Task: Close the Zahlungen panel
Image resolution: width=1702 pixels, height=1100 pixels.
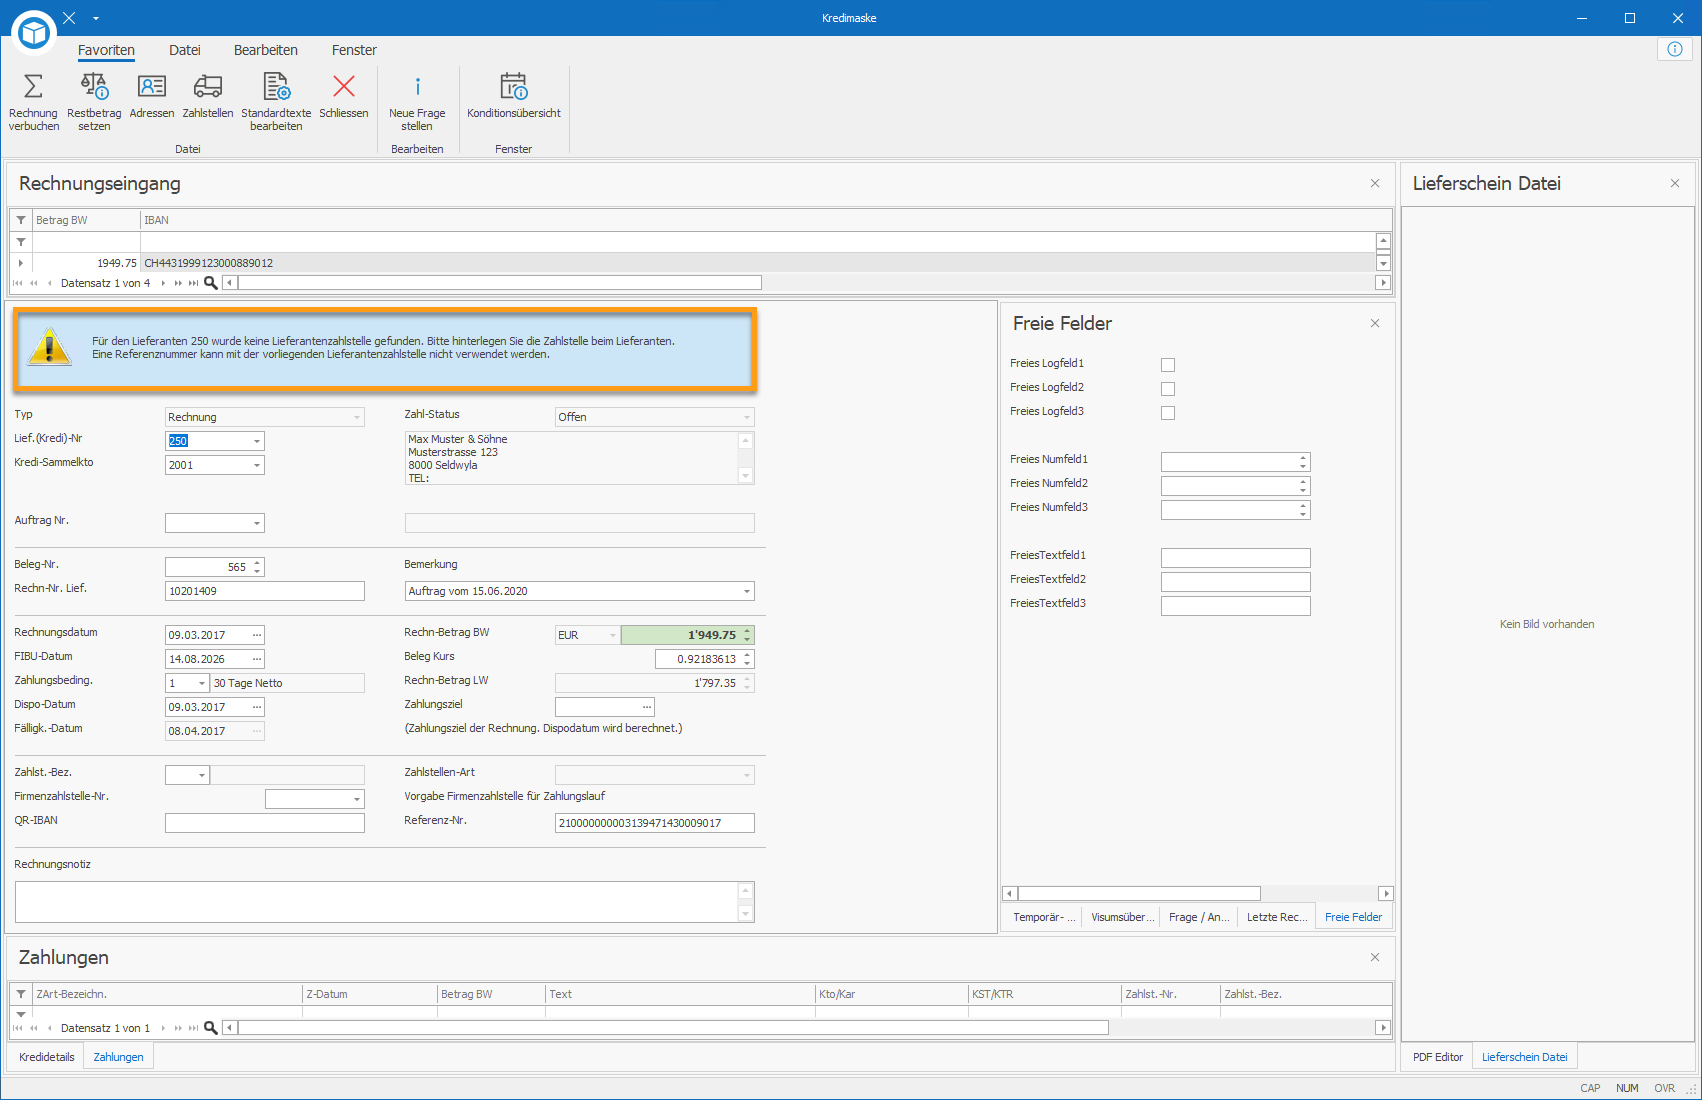Action: pyautogui.click(x=1375, y=957)
